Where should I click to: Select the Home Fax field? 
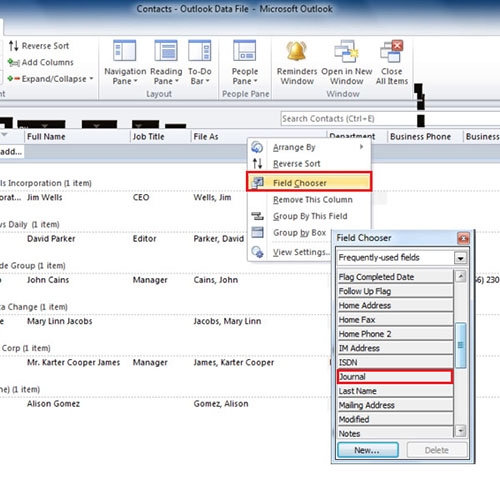[395, 320]
